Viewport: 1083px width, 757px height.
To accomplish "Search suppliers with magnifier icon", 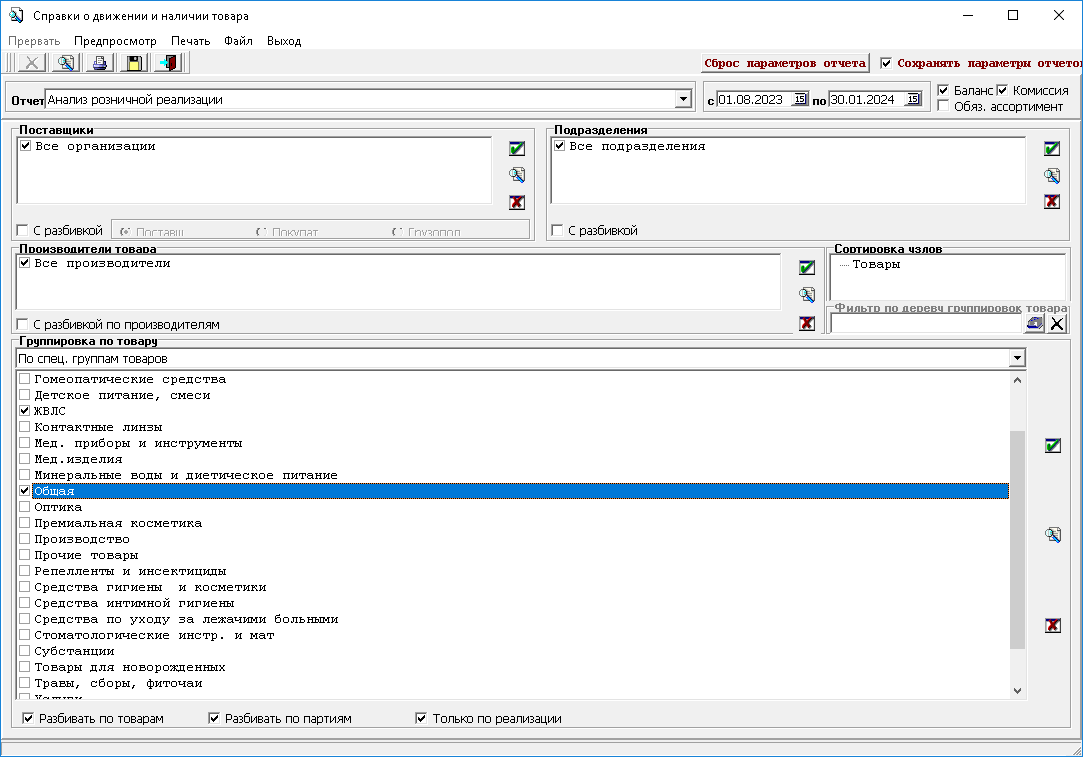I will (x=517, y=175).
